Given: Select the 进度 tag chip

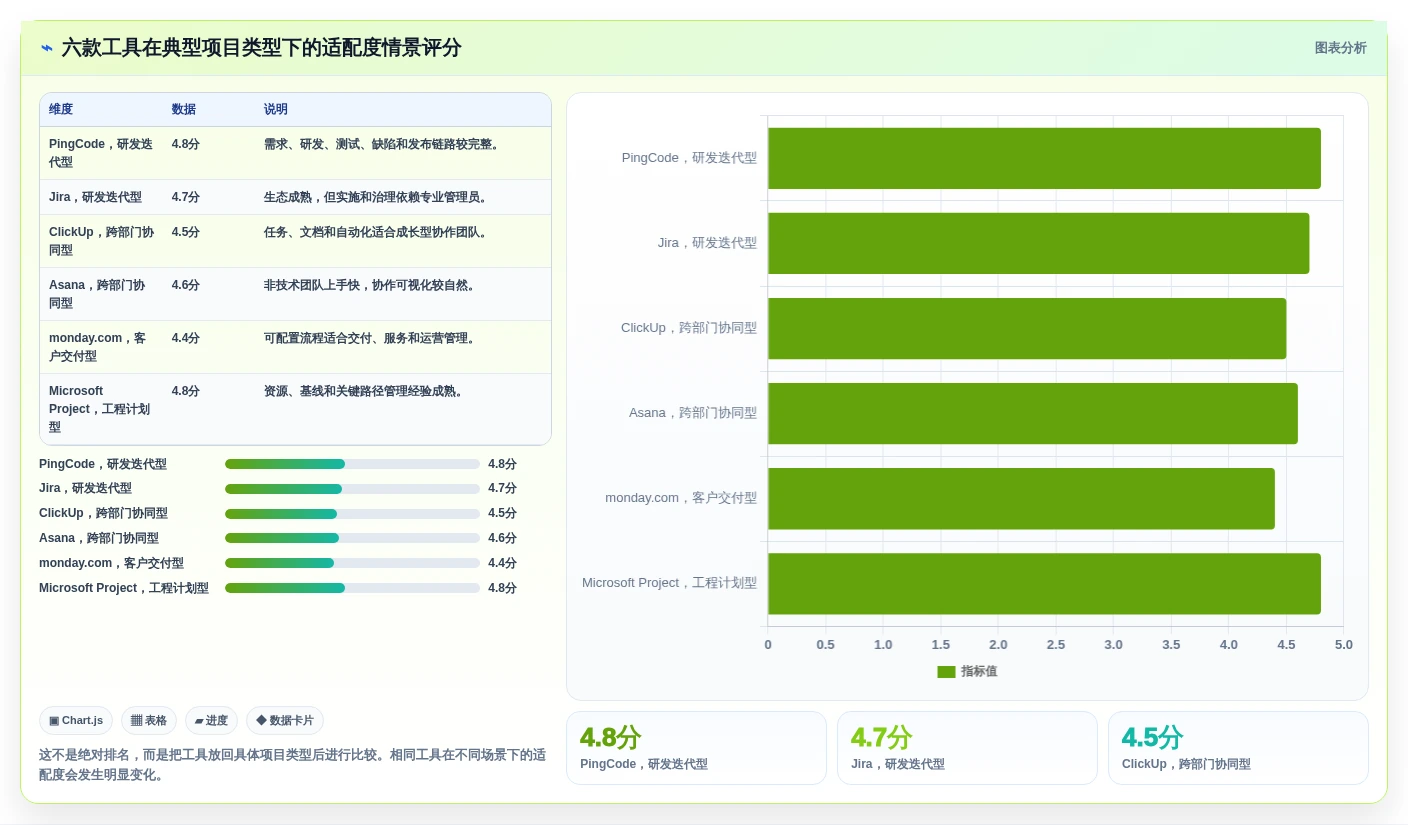Looking at the screenshot, I should 211,720.
